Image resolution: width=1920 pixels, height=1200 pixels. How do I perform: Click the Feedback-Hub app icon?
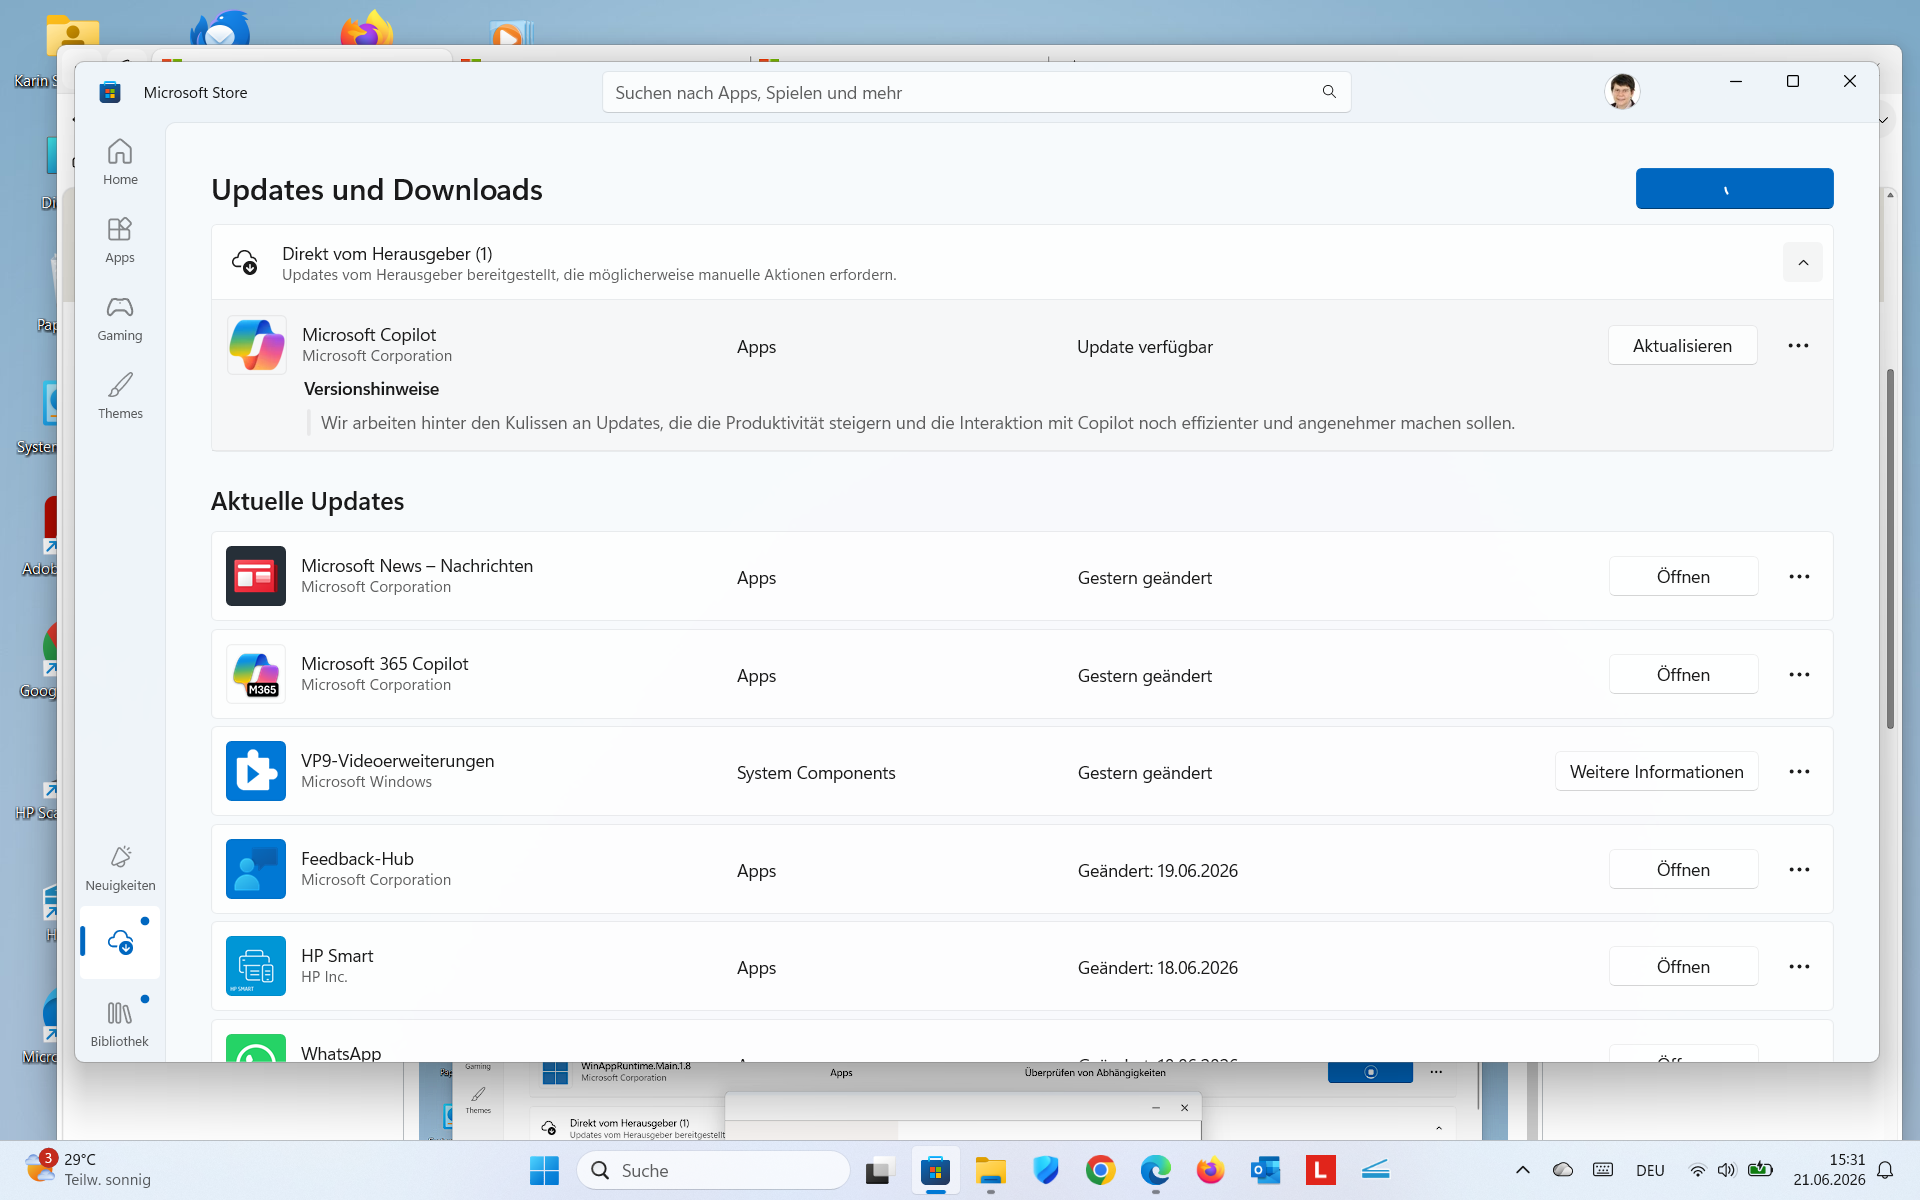point(255,869)
